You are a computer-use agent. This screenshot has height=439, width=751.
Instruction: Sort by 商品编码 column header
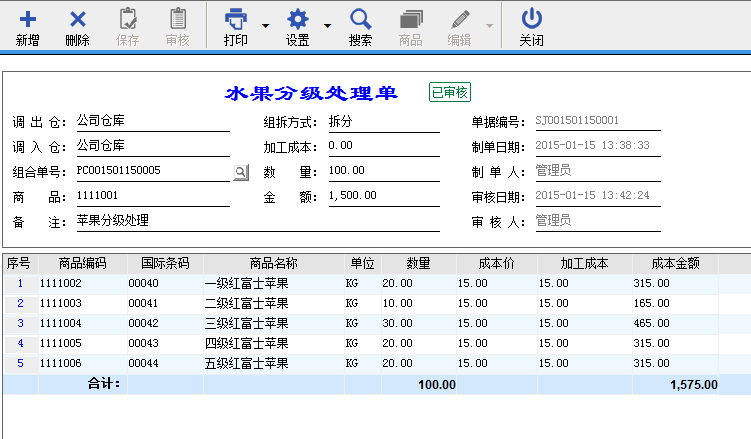coord(83,263)
